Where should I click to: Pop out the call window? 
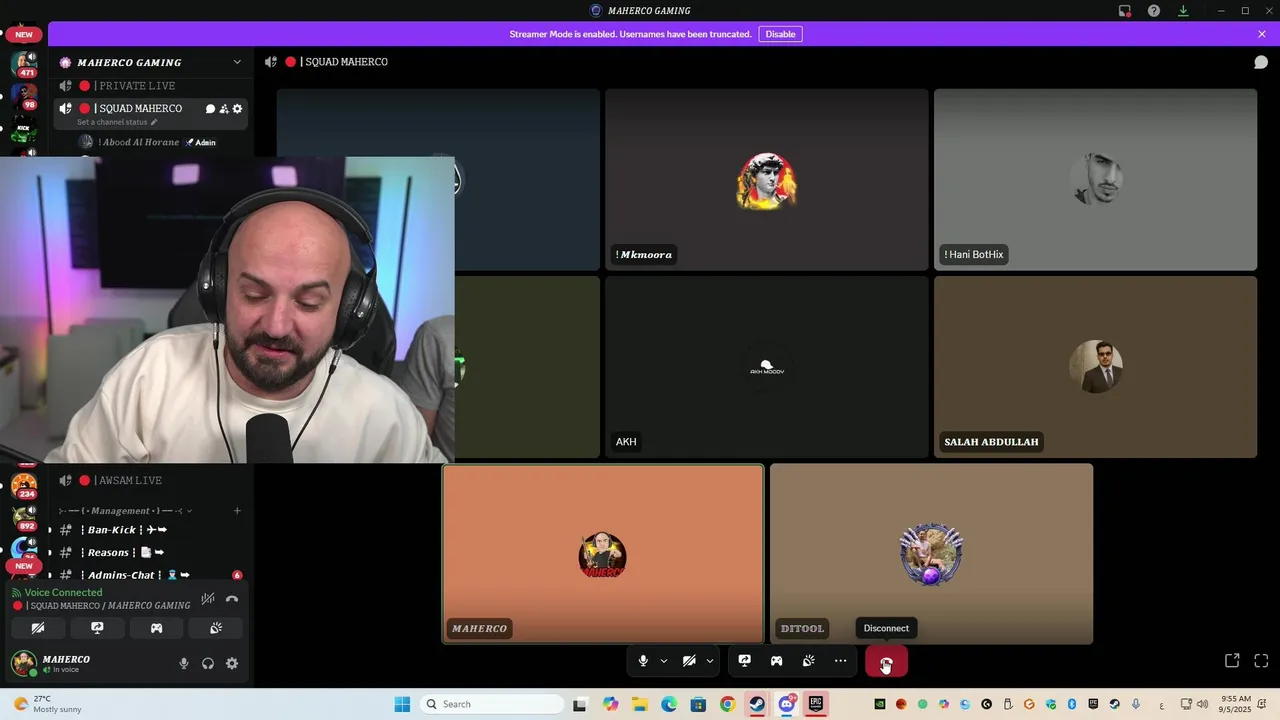[x=1232, y=661]
